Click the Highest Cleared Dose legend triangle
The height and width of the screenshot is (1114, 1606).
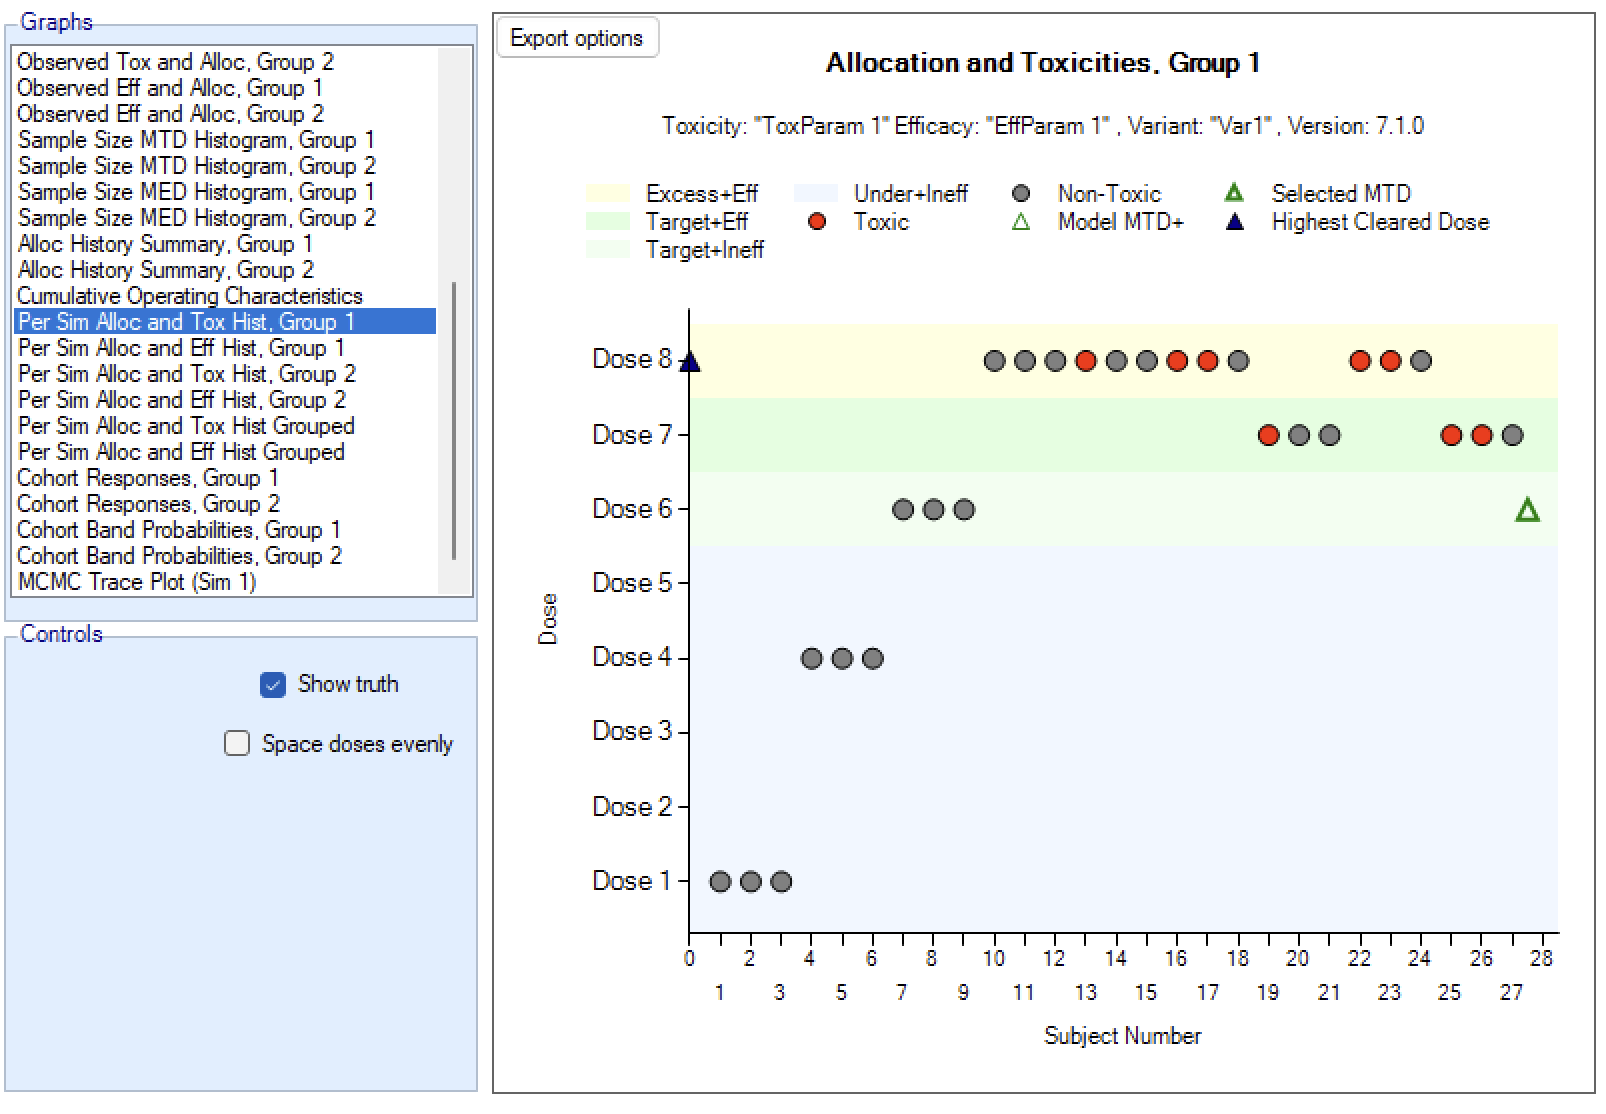click(1235, 222)
